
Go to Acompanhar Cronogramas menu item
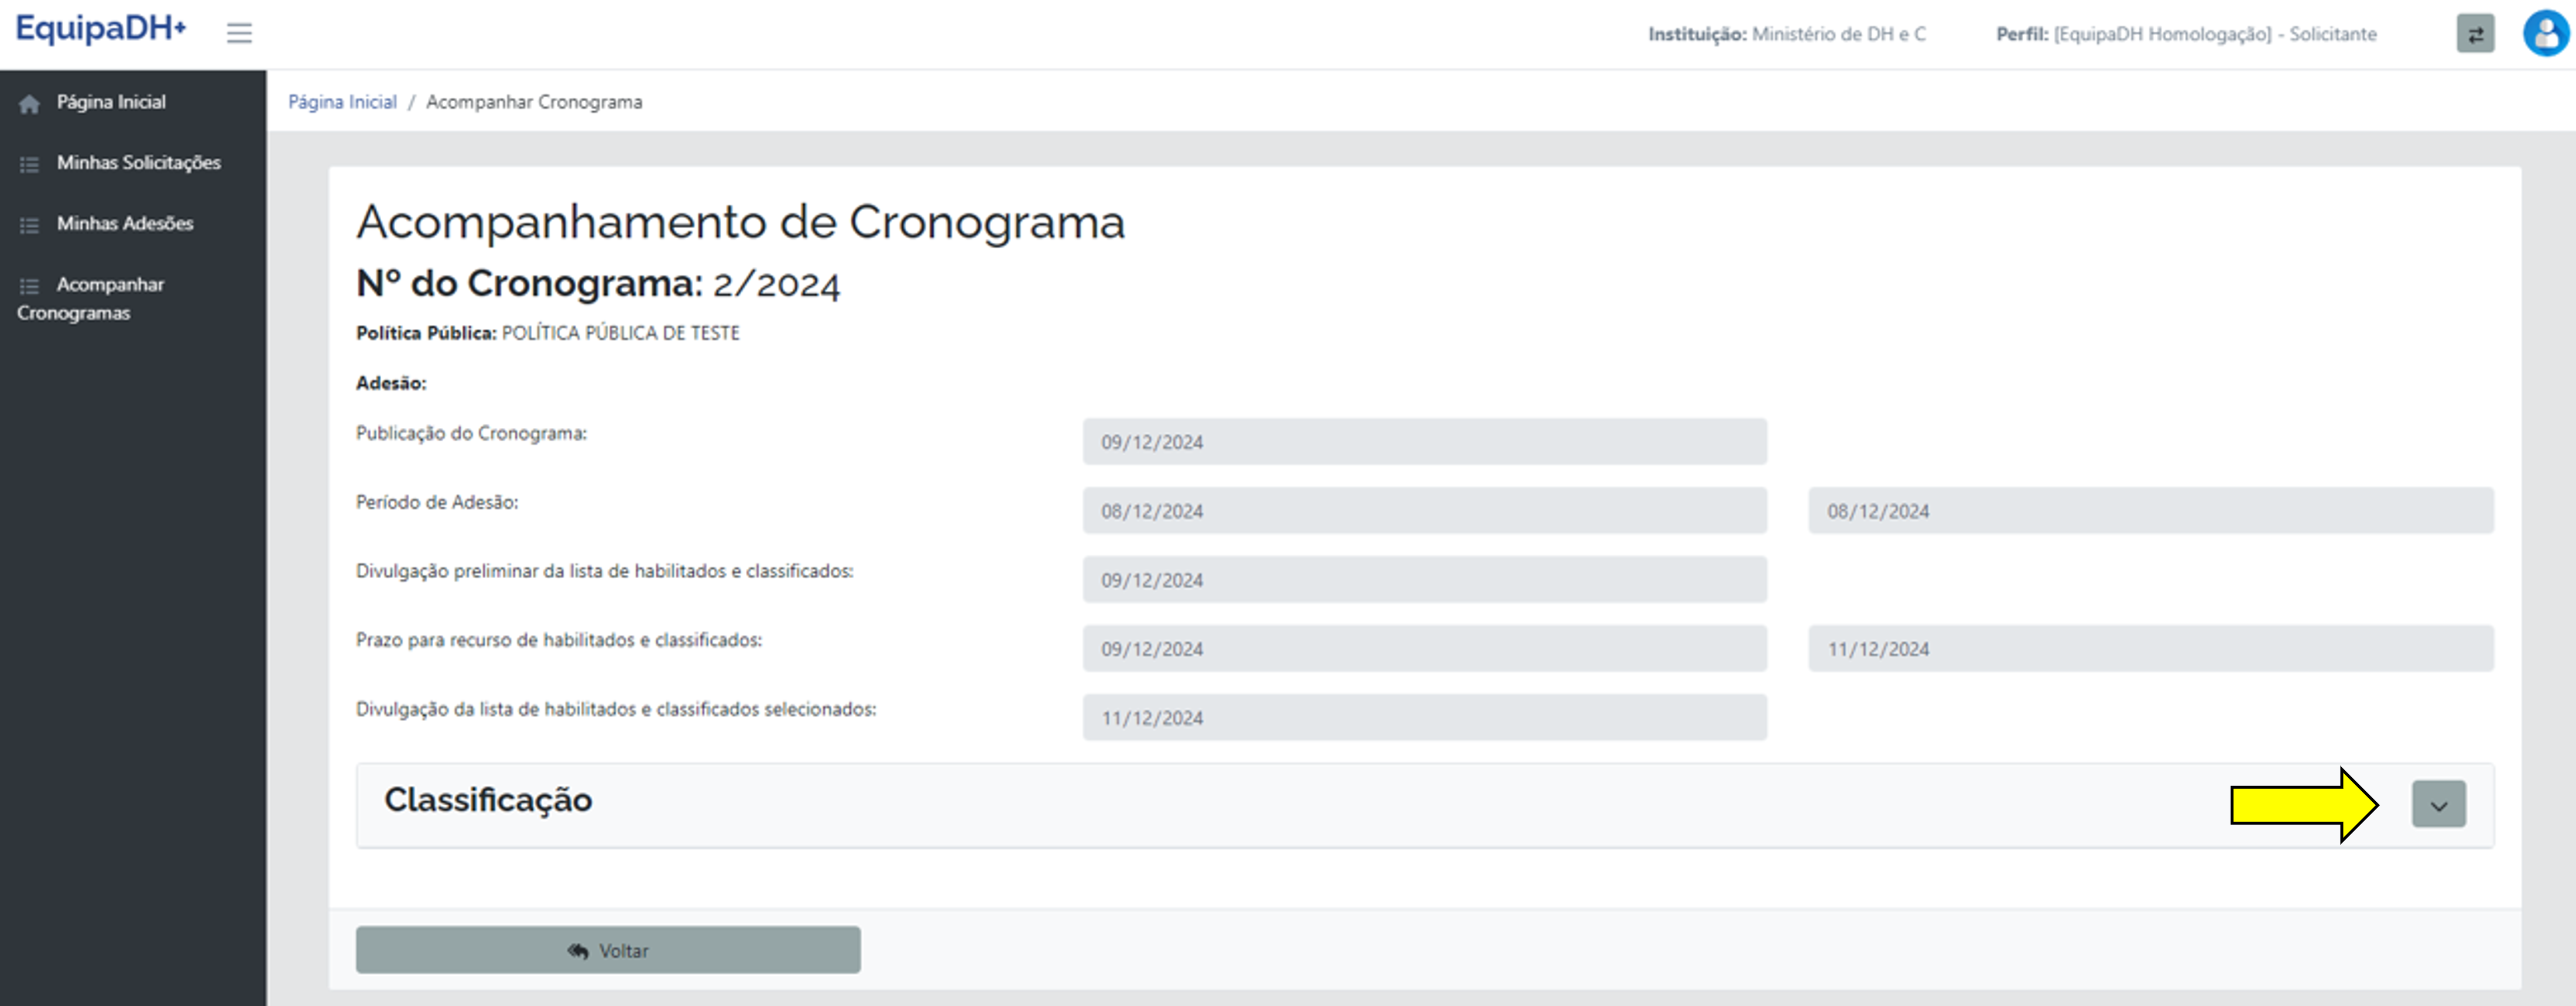[x=110, y=285]
